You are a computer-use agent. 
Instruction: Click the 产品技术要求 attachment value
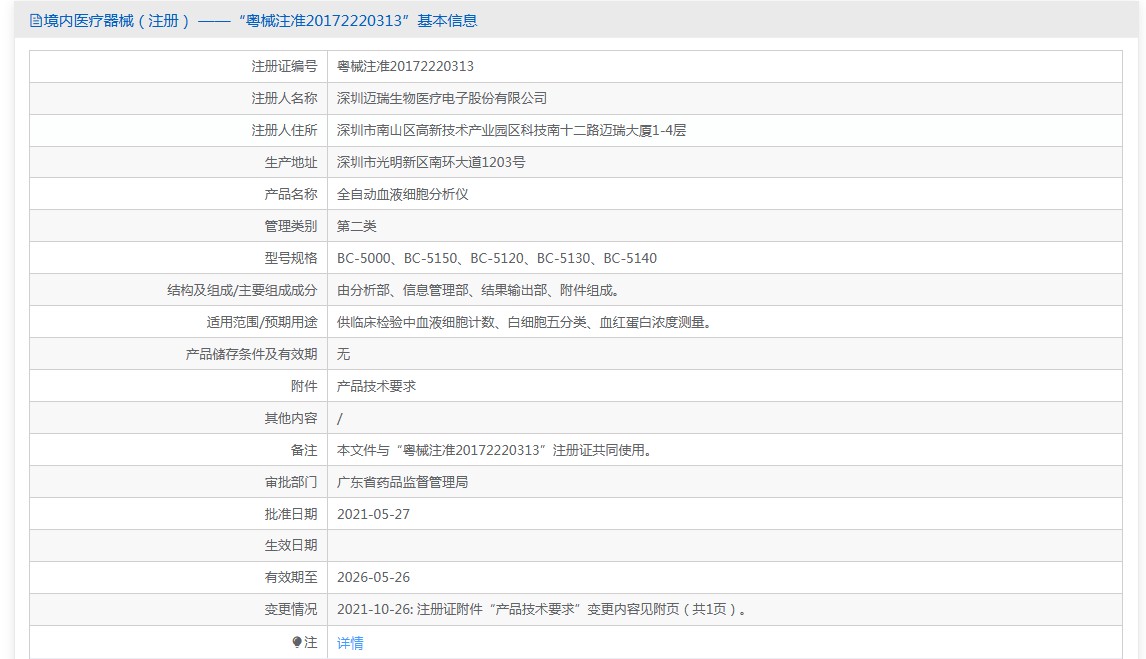[x=376, y=386]
